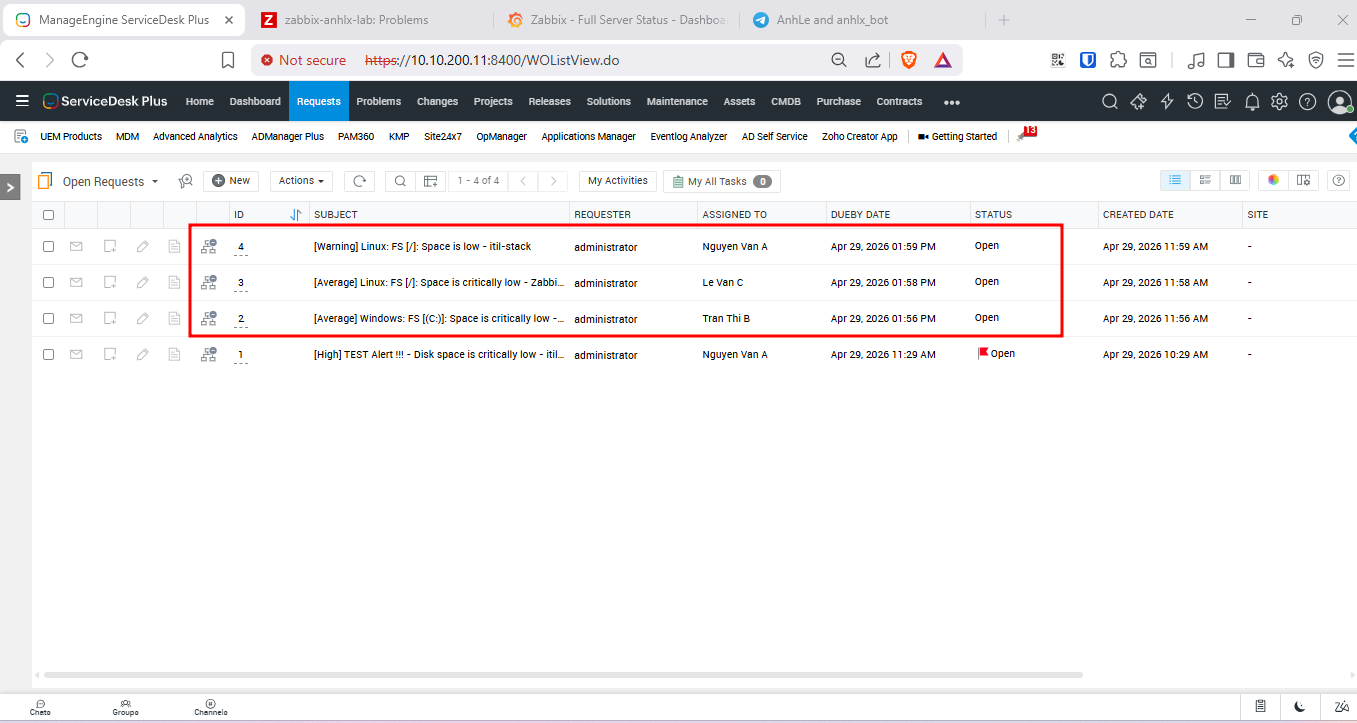
Task: Select the checkbox for request ID 4
Action: tap(48, 247)
